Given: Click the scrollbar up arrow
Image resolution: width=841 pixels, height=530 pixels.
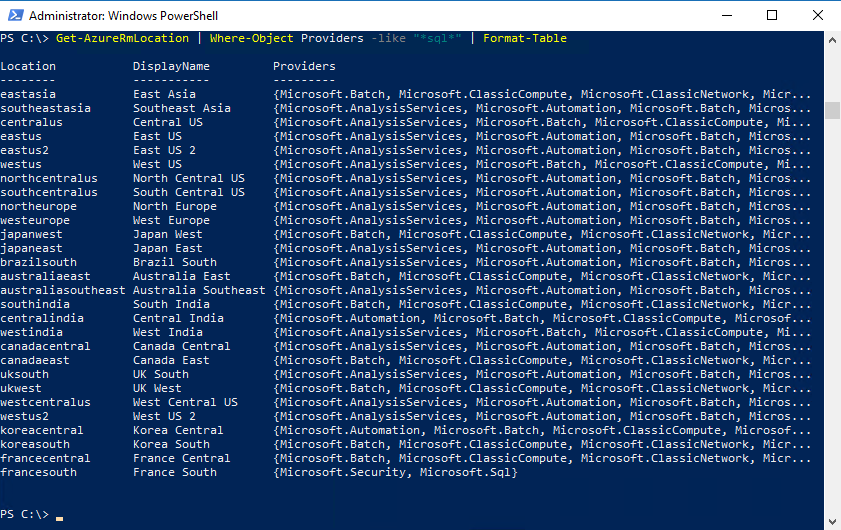Looking at the screenshot, I should (x=832, y=39).
